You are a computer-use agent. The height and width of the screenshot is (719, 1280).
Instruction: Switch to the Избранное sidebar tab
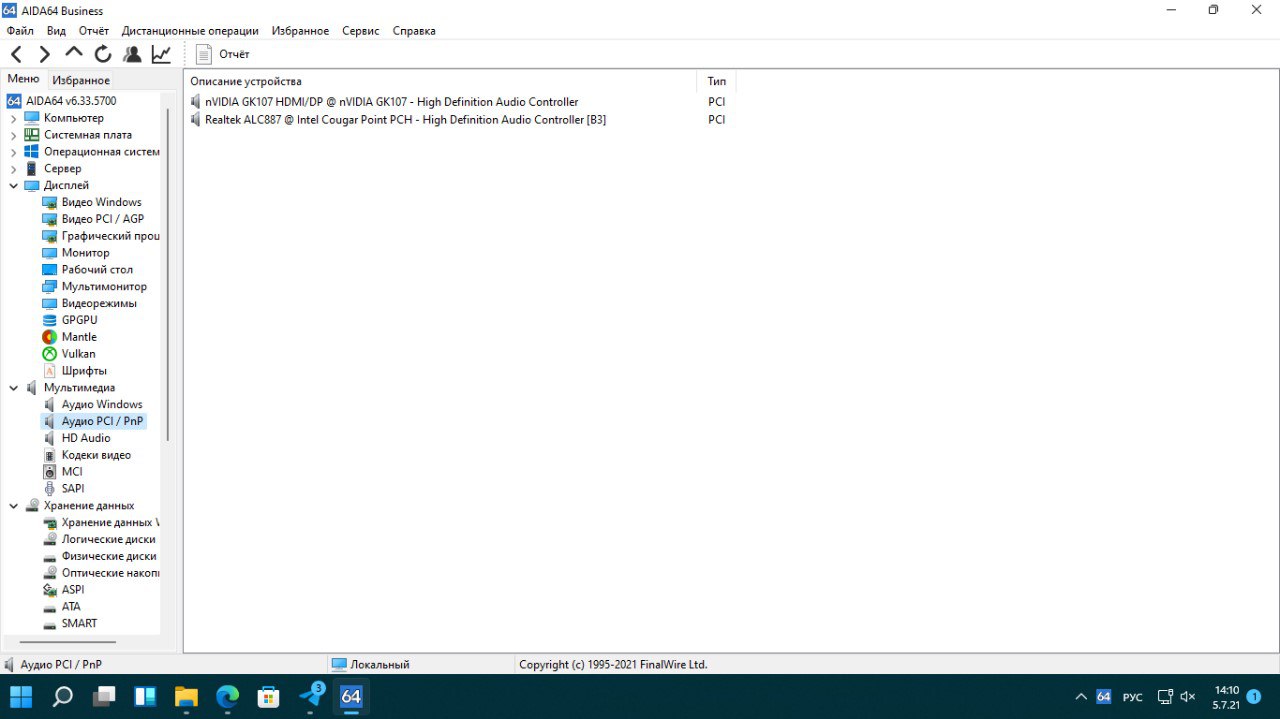click(x=81, y=80)
